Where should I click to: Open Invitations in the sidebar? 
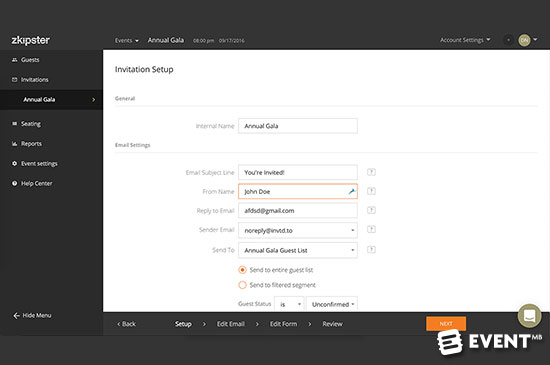[35, 80]
